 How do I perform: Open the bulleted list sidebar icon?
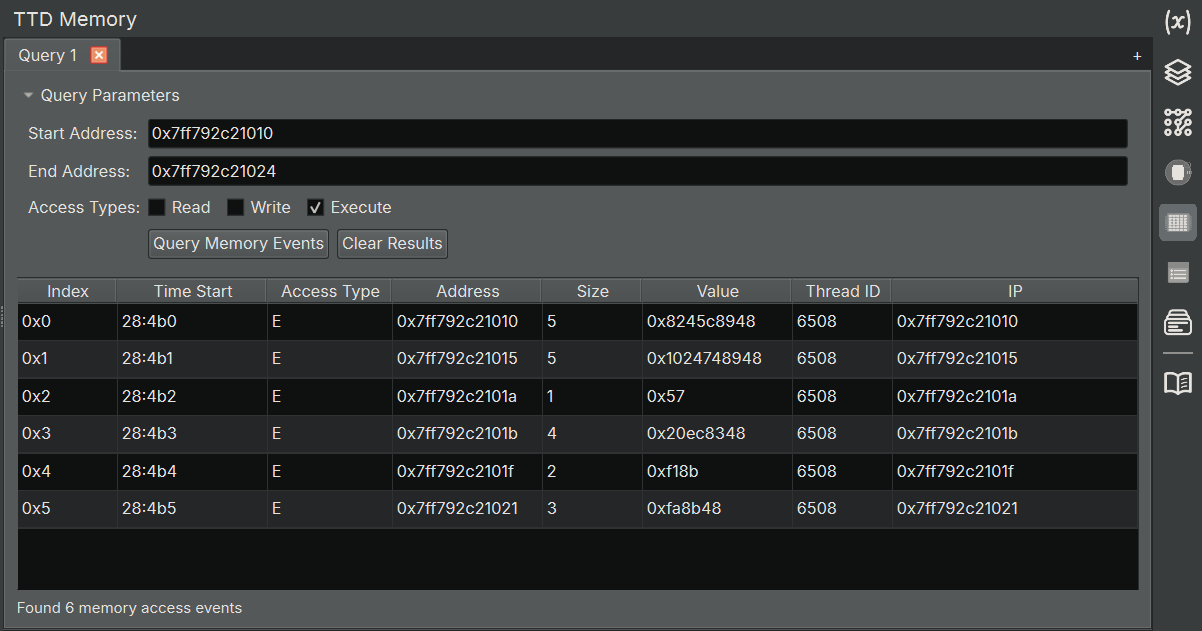coord(1177,272)
